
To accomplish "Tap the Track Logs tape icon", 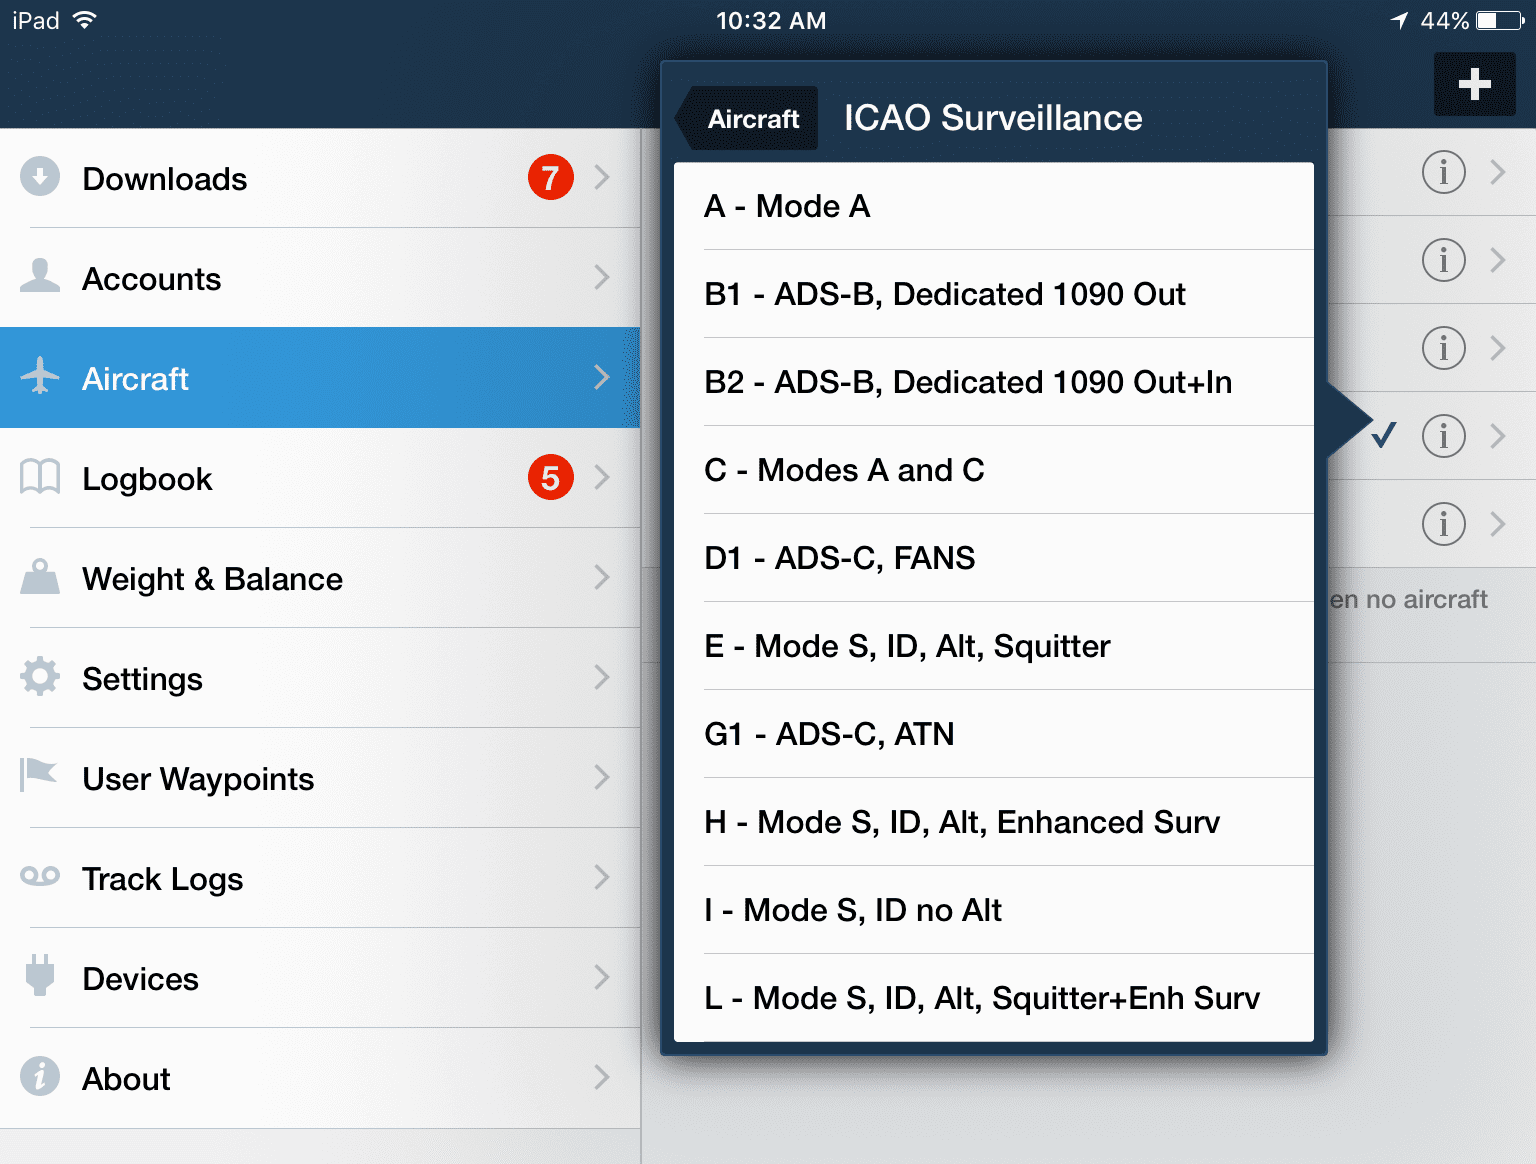I will [x=40, y=877].
